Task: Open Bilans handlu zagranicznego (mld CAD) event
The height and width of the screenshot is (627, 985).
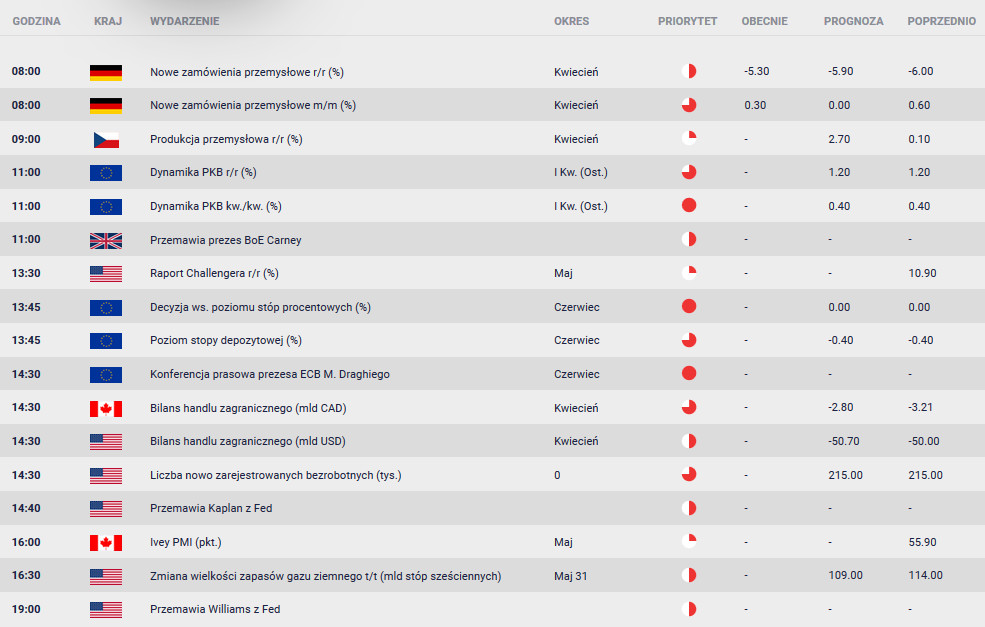Action: 248,408
